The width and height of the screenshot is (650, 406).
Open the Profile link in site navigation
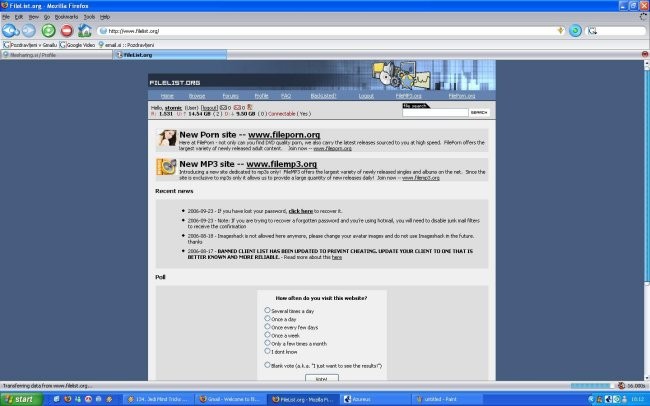click(x=261, y=96)
